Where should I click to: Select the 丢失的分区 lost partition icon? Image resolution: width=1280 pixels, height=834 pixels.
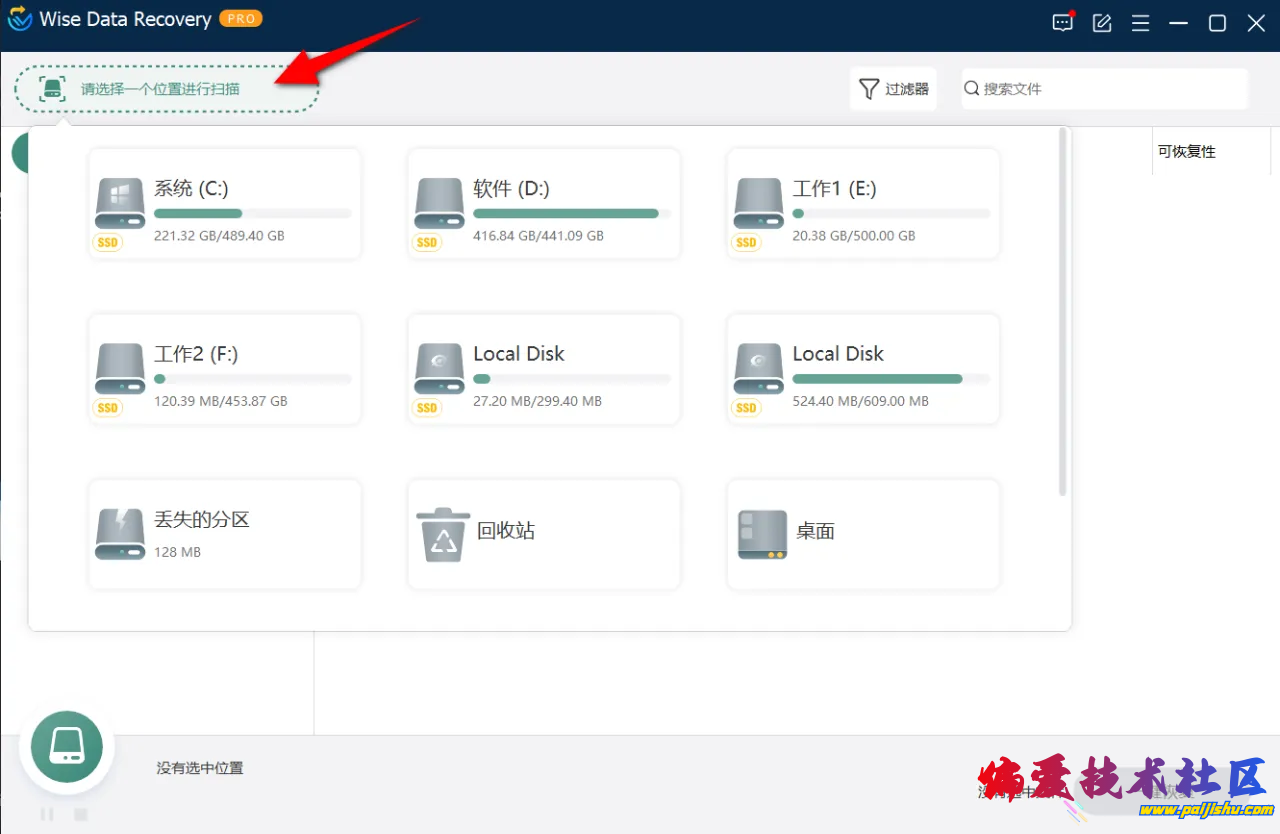120,534
